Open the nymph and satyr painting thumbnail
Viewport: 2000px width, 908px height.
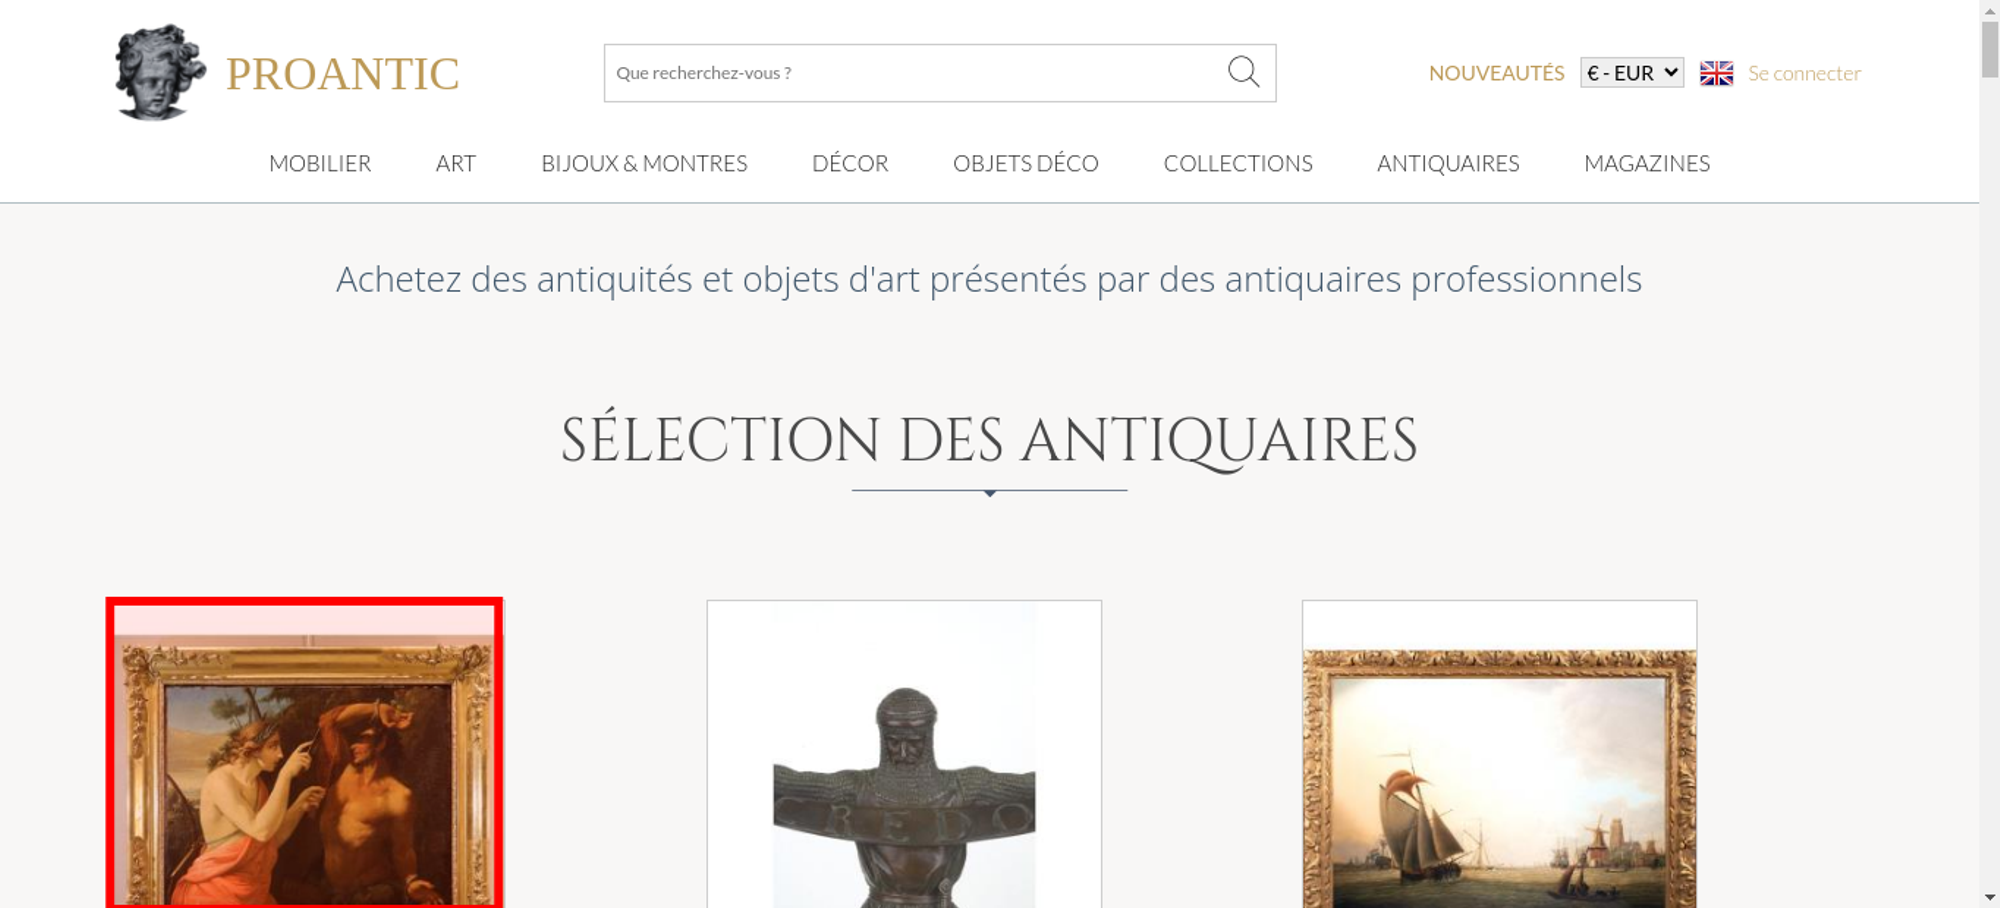pos(304,753)
